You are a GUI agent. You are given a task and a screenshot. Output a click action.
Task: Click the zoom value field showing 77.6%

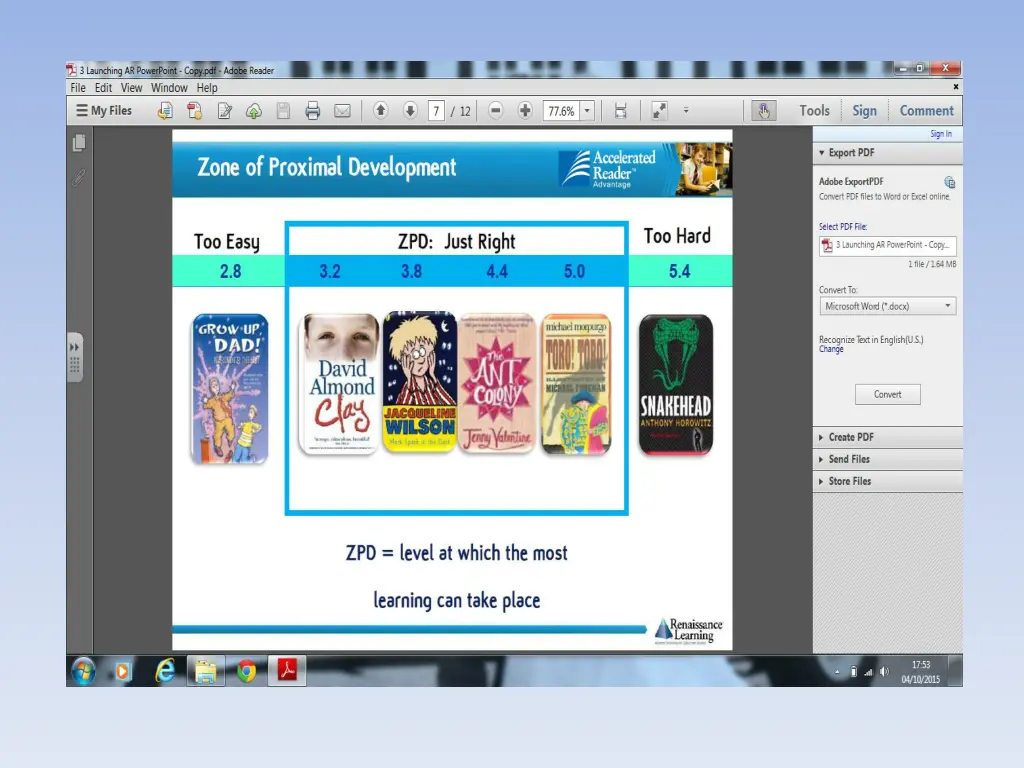(x=562, y=111)
